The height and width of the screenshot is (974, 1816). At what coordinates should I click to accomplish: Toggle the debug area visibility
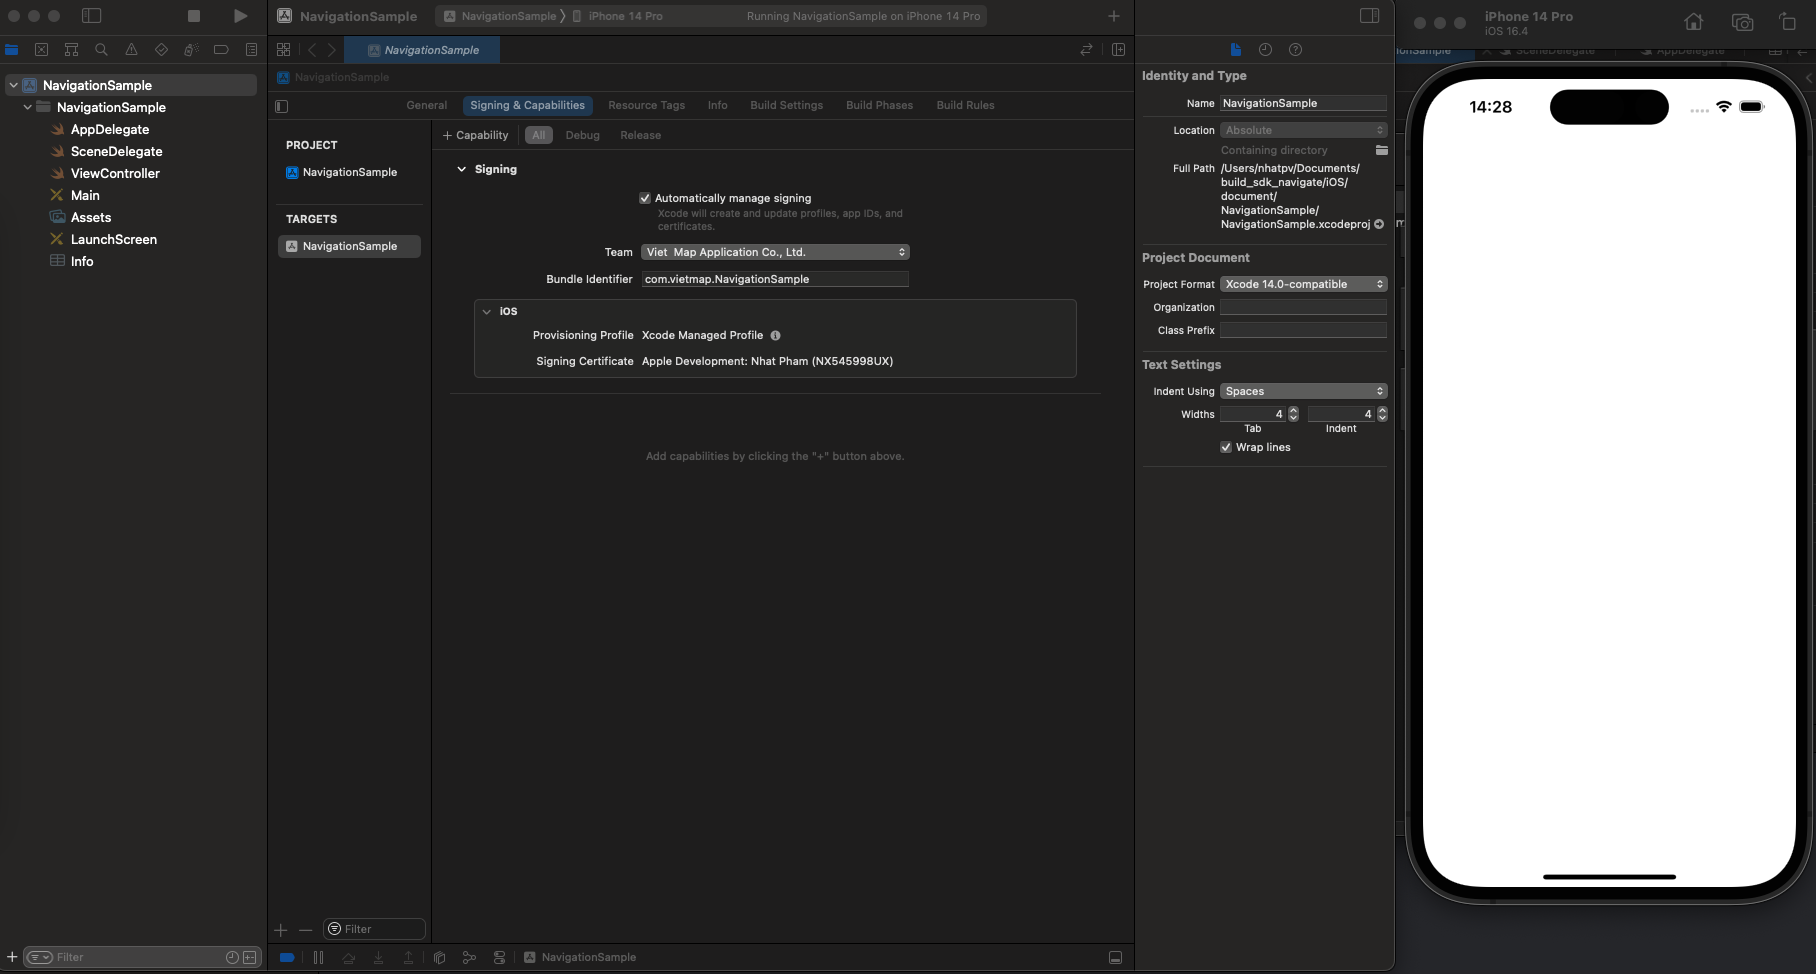[1115, 957]
